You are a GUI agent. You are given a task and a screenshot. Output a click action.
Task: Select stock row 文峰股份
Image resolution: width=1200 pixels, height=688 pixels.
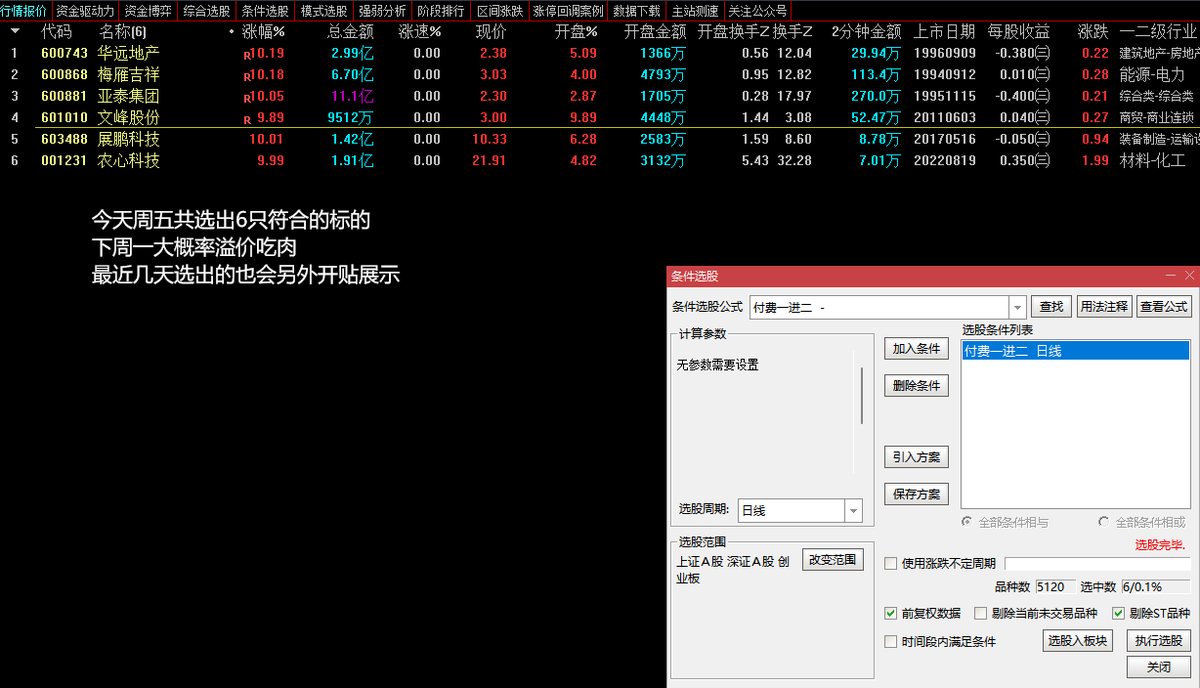(x=600, y=117)
